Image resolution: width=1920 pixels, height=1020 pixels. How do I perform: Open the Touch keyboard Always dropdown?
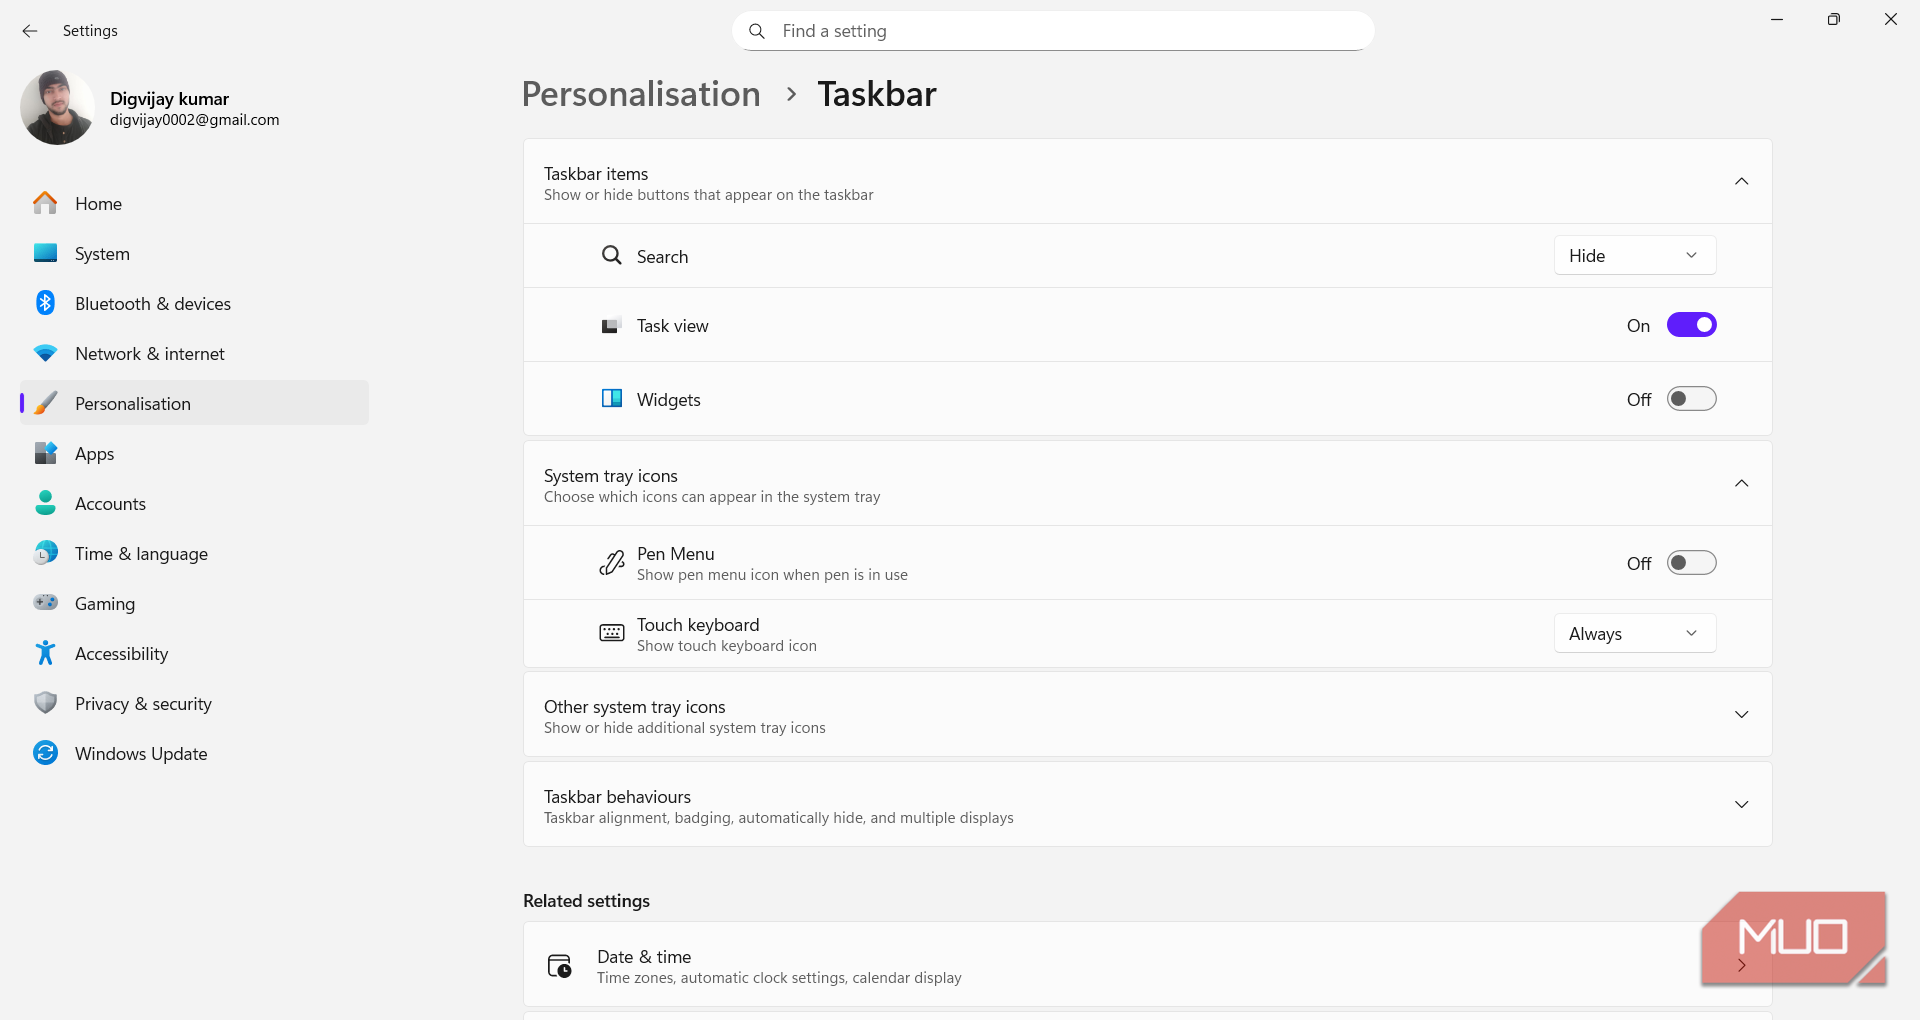click(x=1634, y=634)
